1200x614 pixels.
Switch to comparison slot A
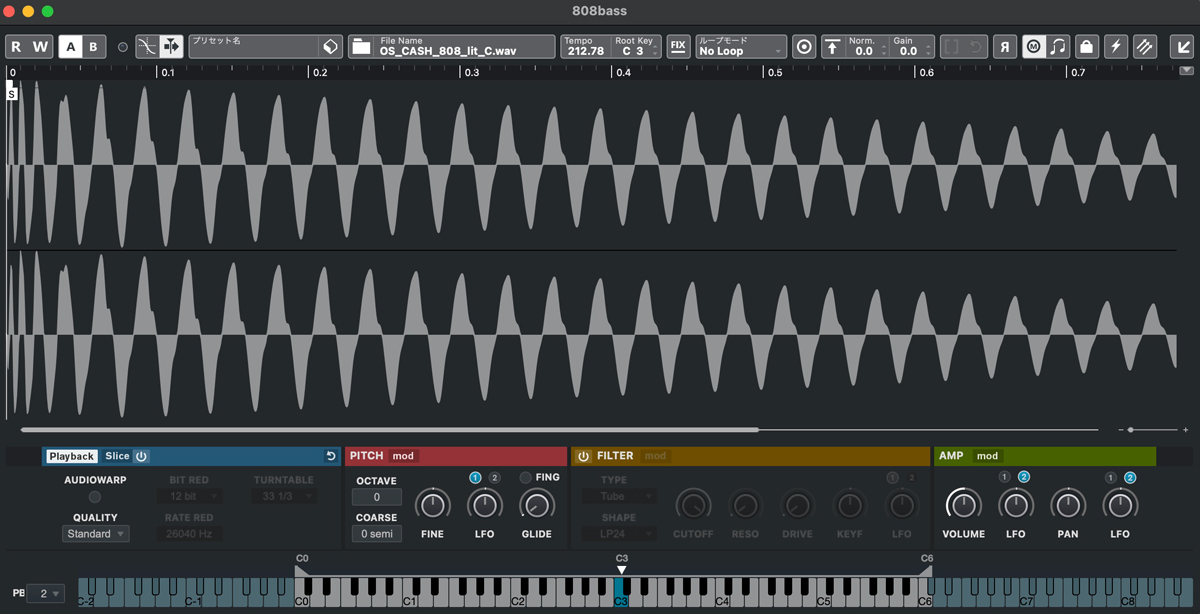[x=70, y=47]
